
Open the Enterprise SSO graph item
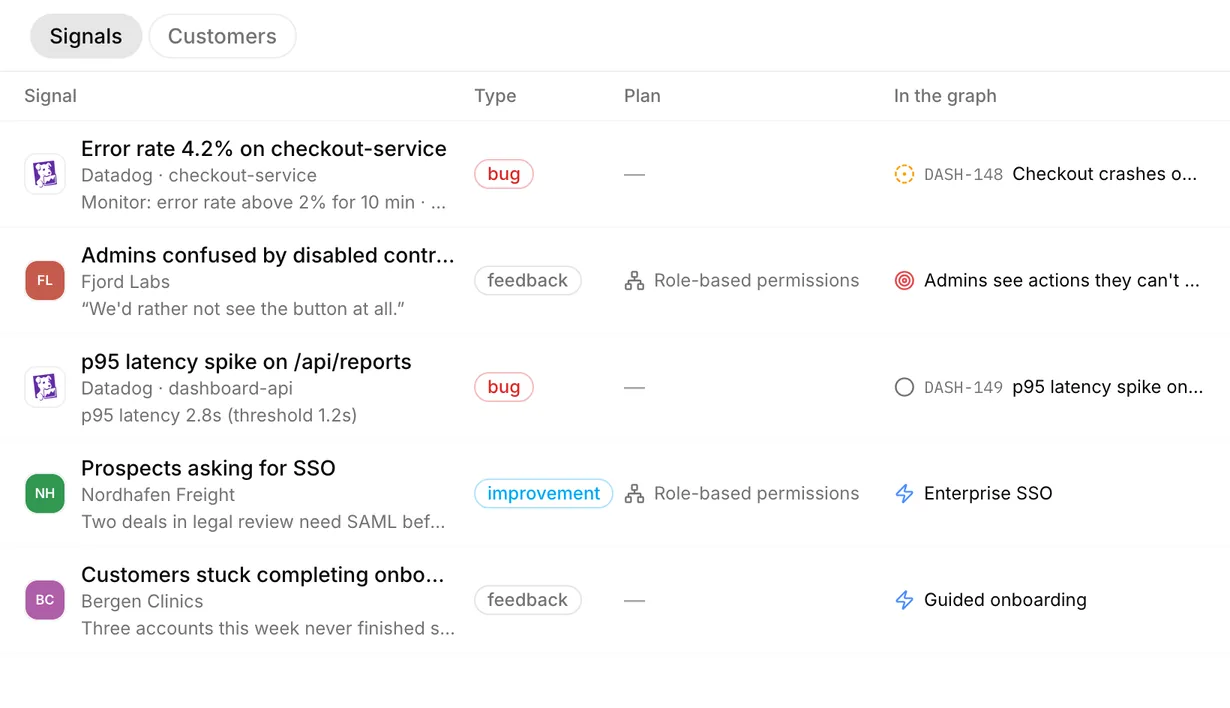click(988, 494)
